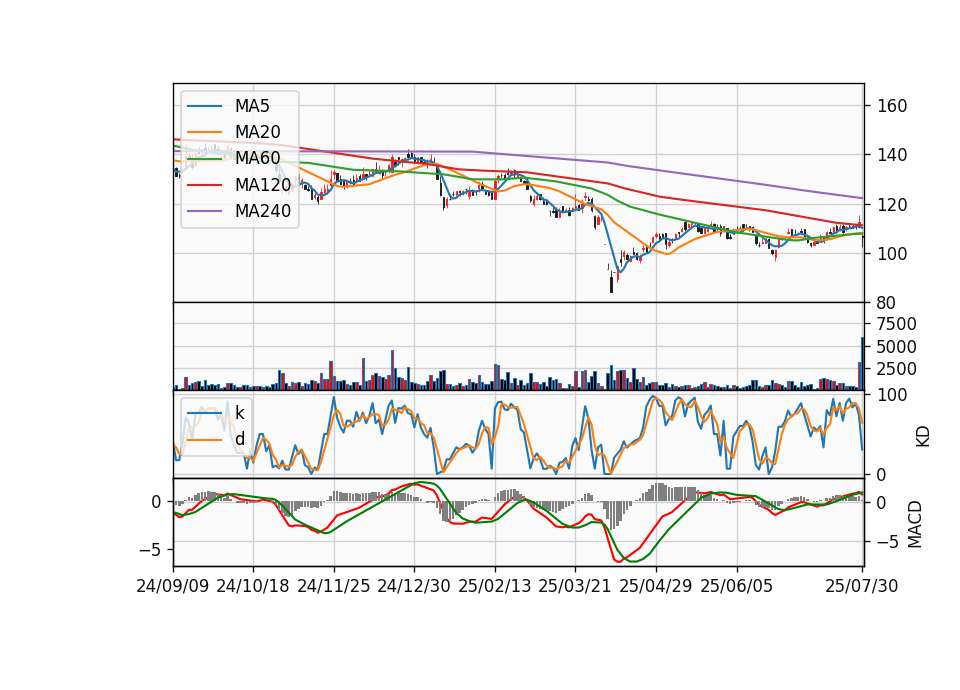Viewport: 960px width, 690px height.
Task: Click the MA60 legend label
Action: tap(257, 158)
